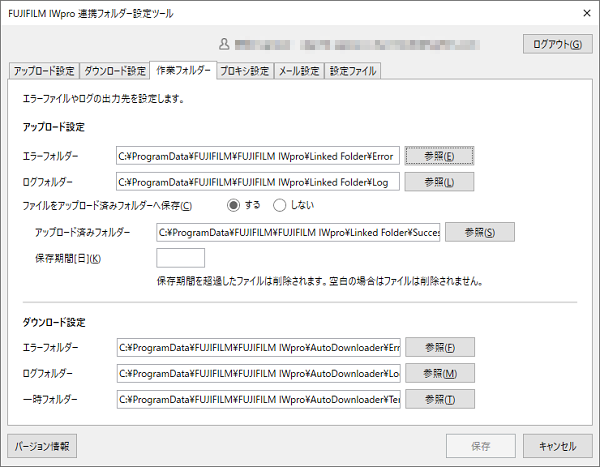
Task: Click the 保存期間を超過したファイルは削除されます note
Action: pyautogui.click(x=320, y=281)
